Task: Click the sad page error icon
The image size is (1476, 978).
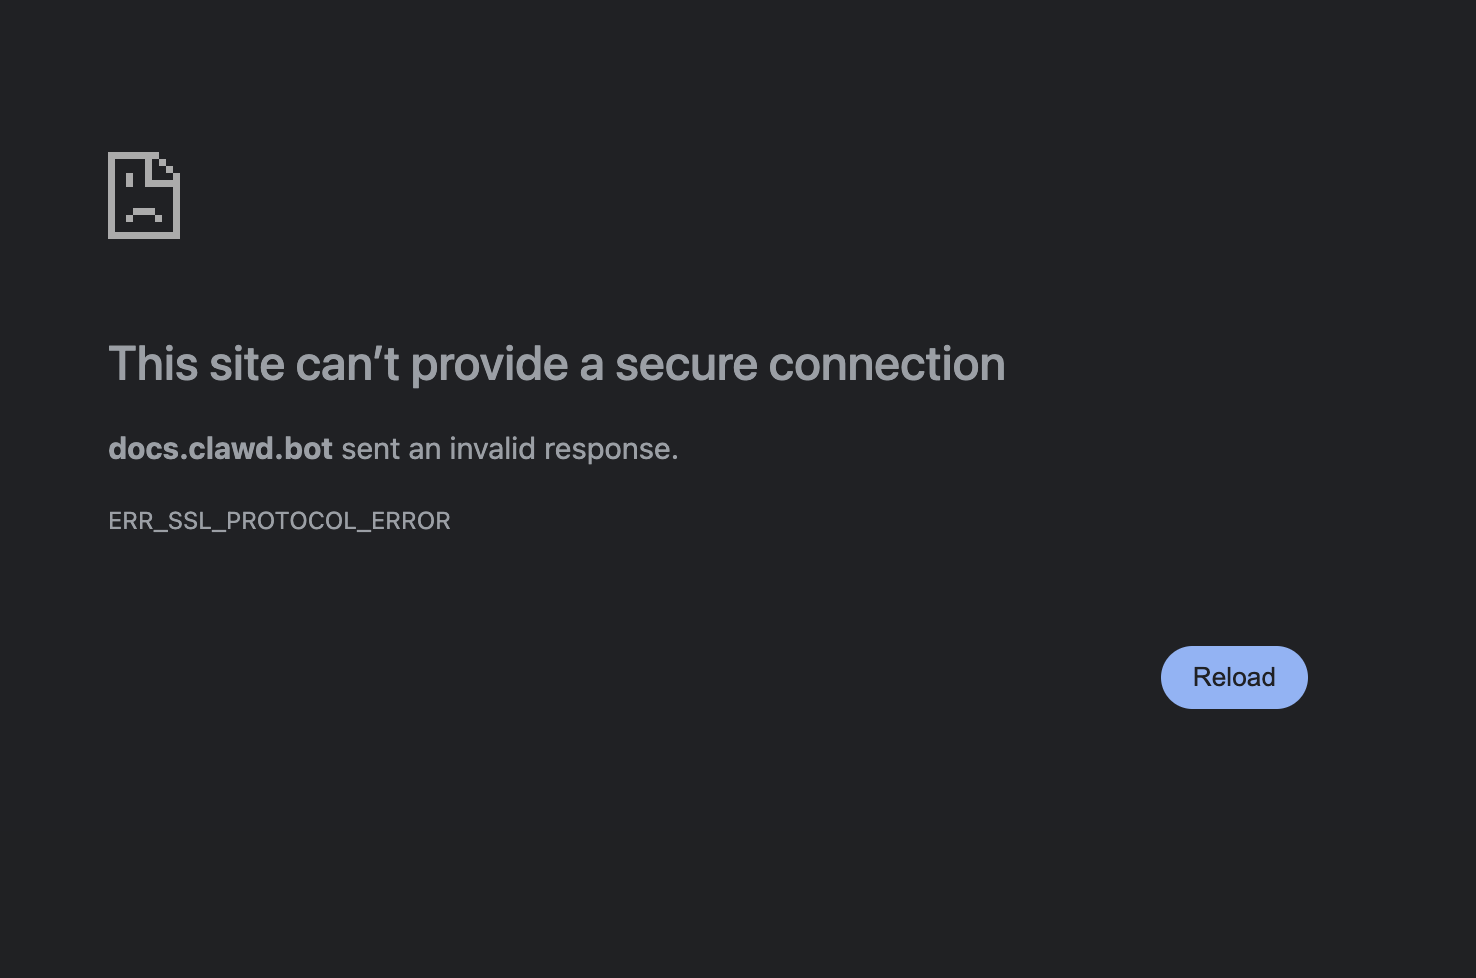Action: tap(143, 195)
